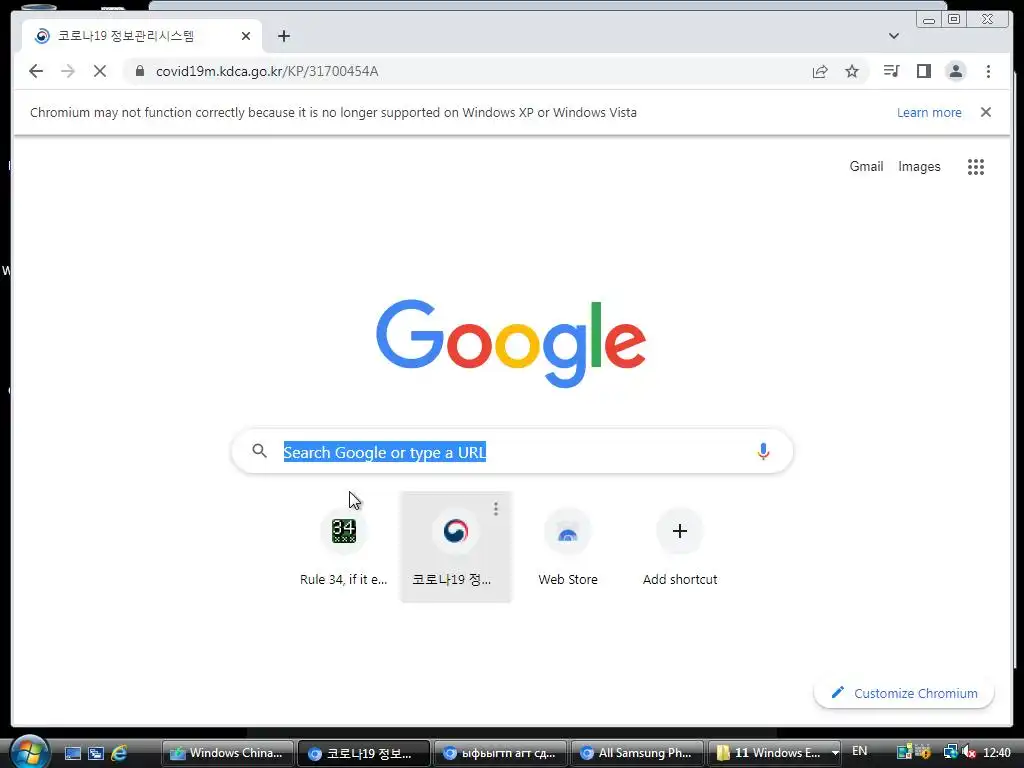The height and width of the screenshot is (768, 1024).
Task: Open the profile avatar menu
Action: [x=955, y=71]
